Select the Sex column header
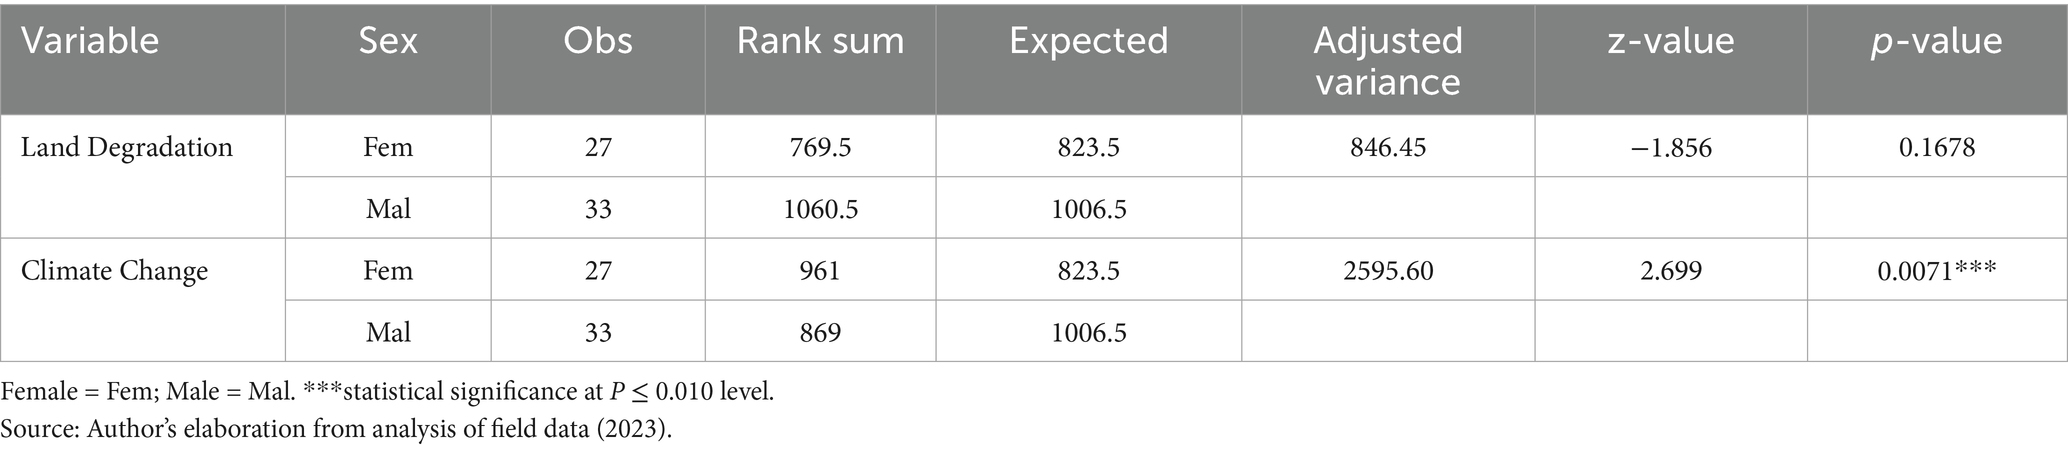 click(x=388, y=41)
